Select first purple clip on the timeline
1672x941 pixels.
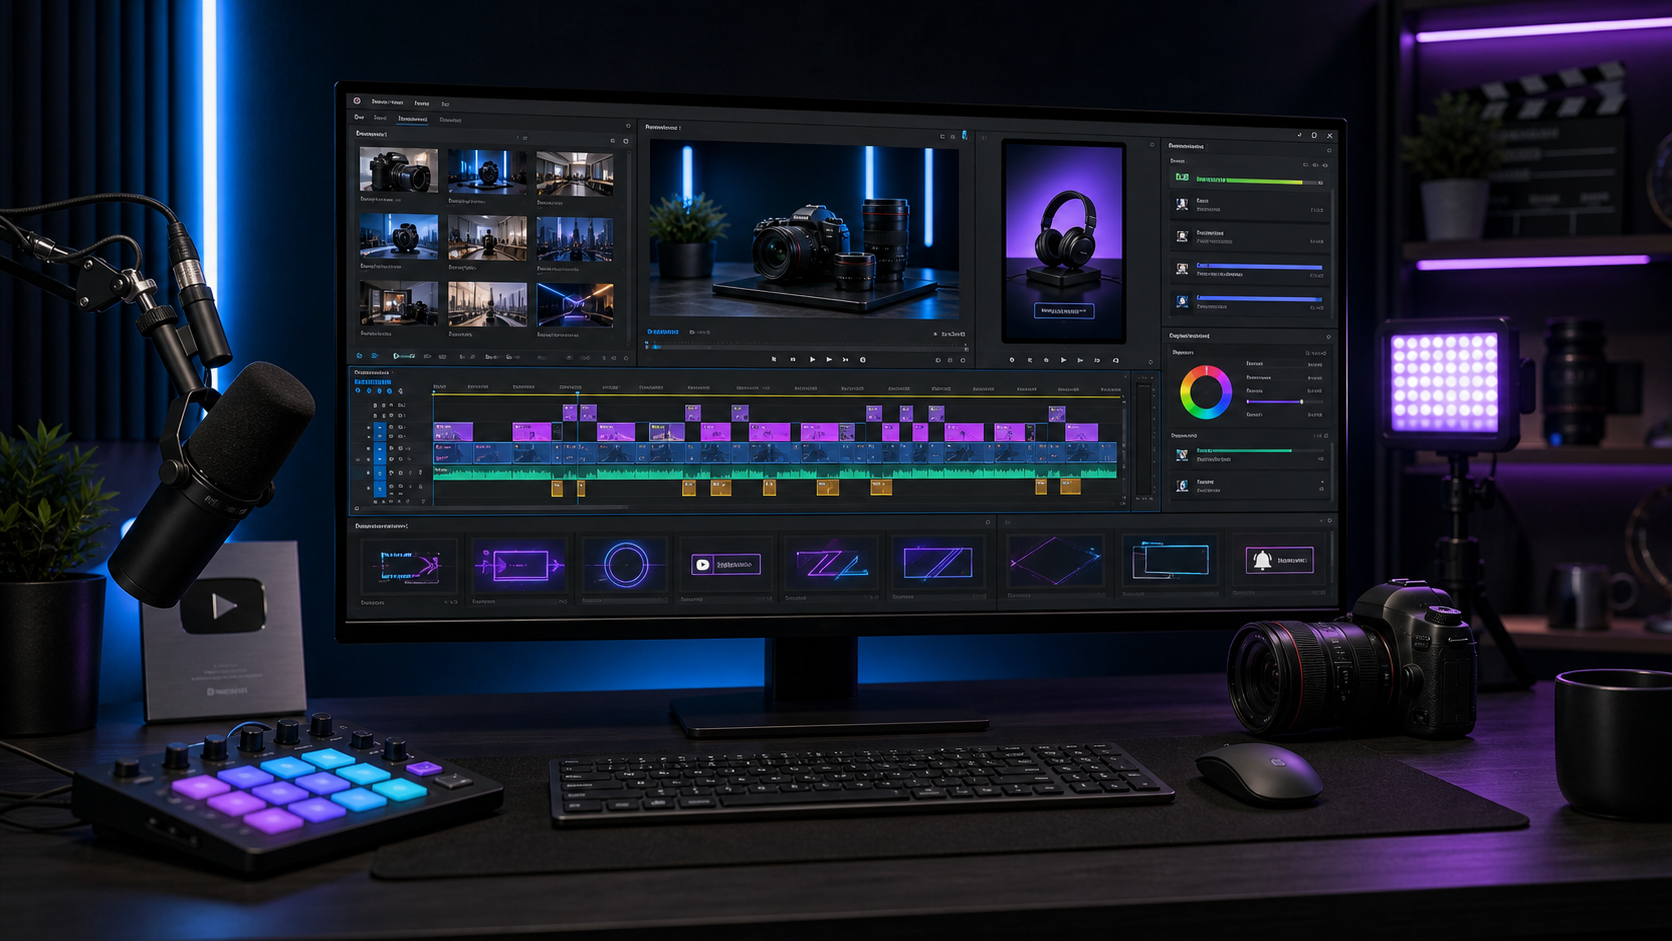[x=453, y=432]
